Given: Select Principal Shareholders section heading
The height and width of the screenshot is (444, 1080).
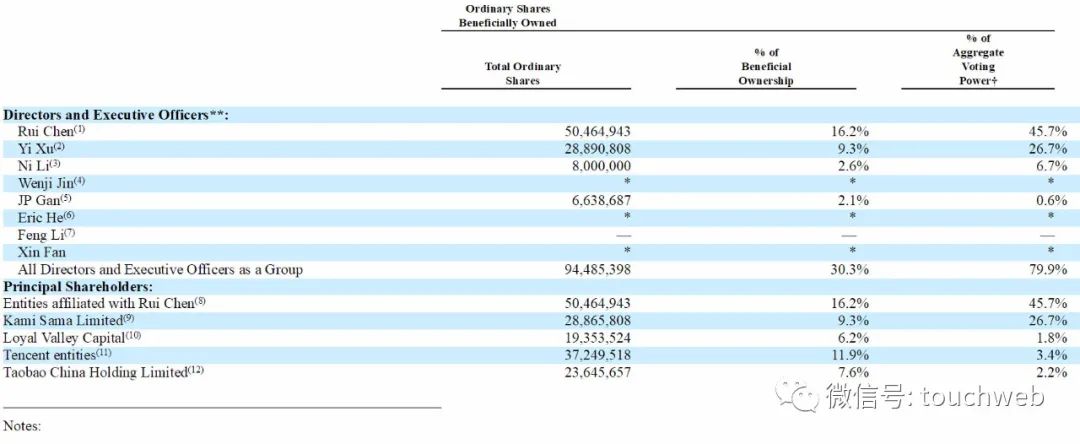Looking at the screenshot, I should 78,286.
